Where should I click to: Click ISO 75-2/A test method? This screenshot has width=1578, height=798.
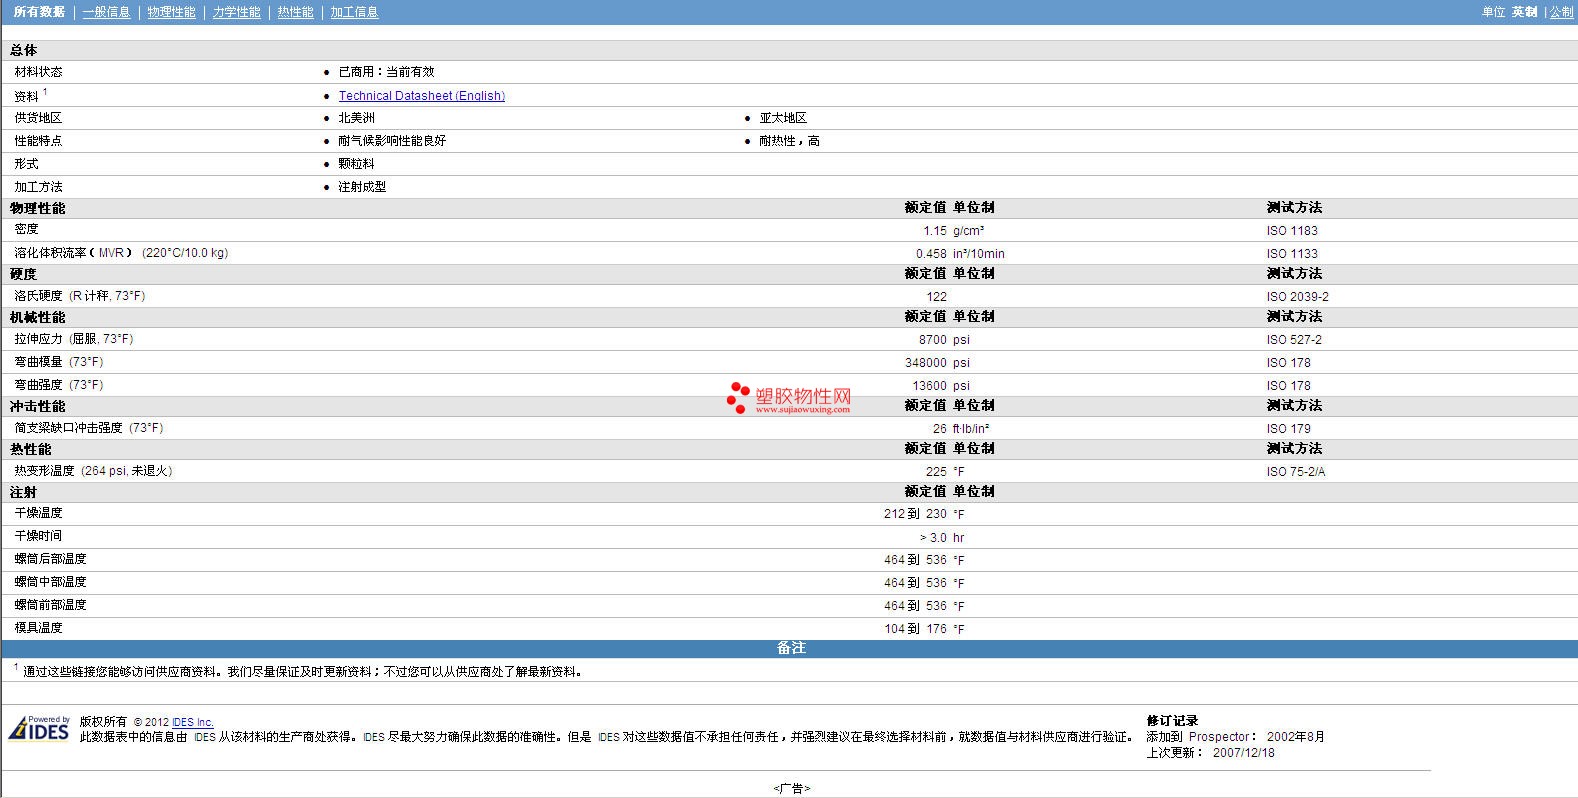coord(1296,472)
